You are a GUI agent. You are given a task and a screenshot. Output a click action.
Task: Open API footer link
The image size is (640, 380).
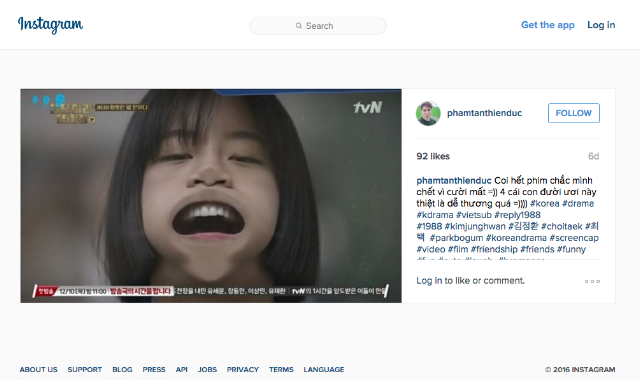pos(181,369)
